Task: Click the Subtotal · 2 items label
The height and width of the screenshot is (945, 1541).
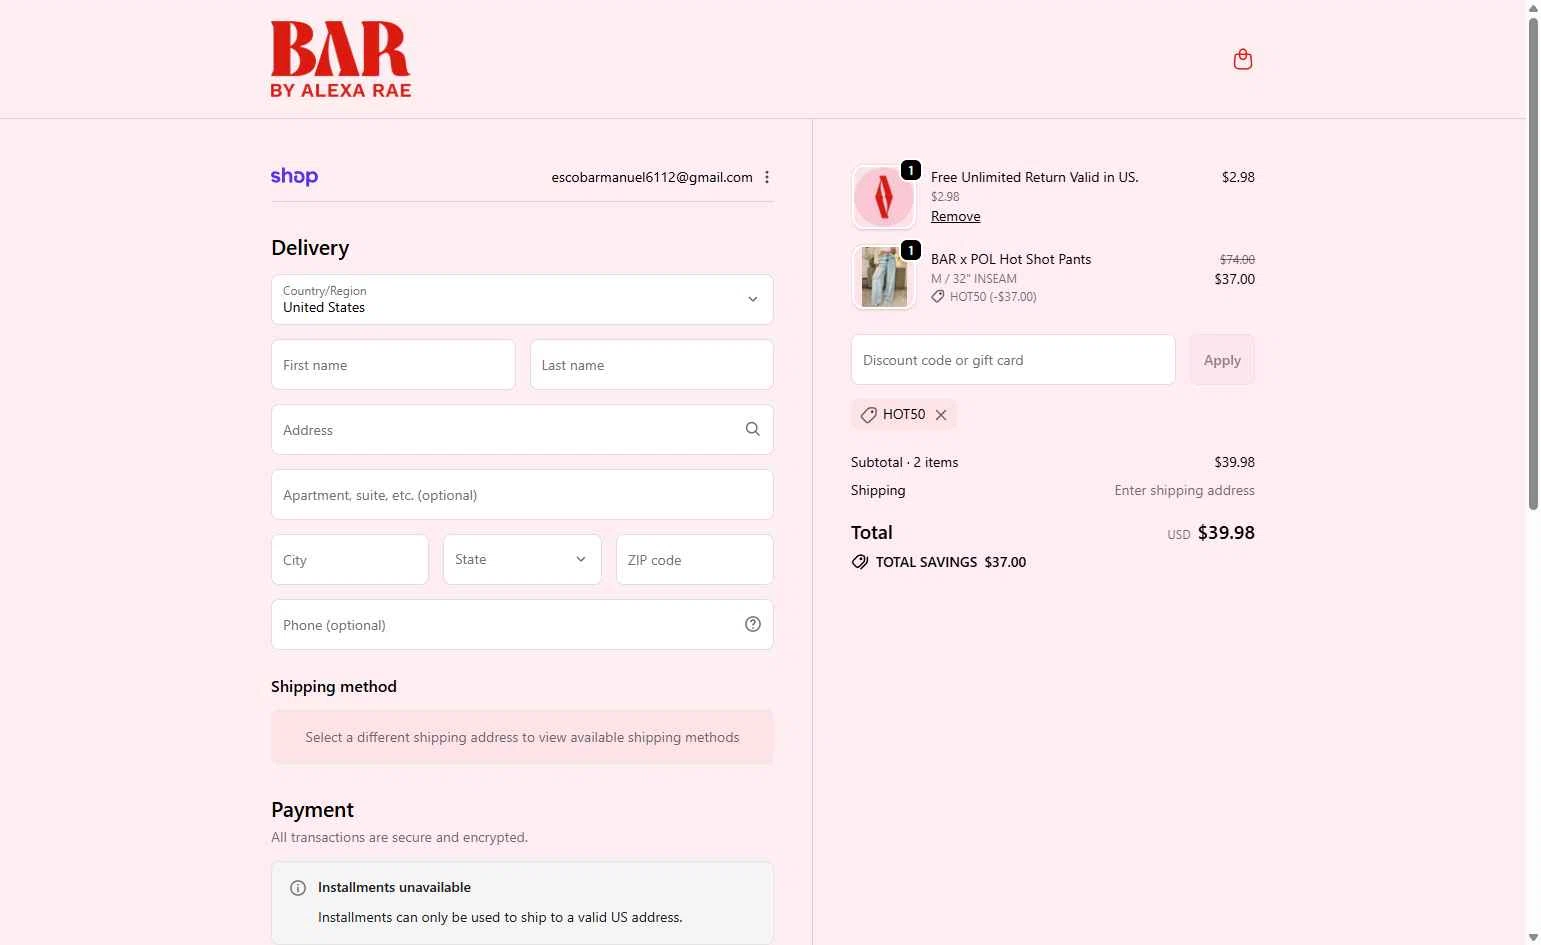Action: pyautogui.click(x=905, y=462)
